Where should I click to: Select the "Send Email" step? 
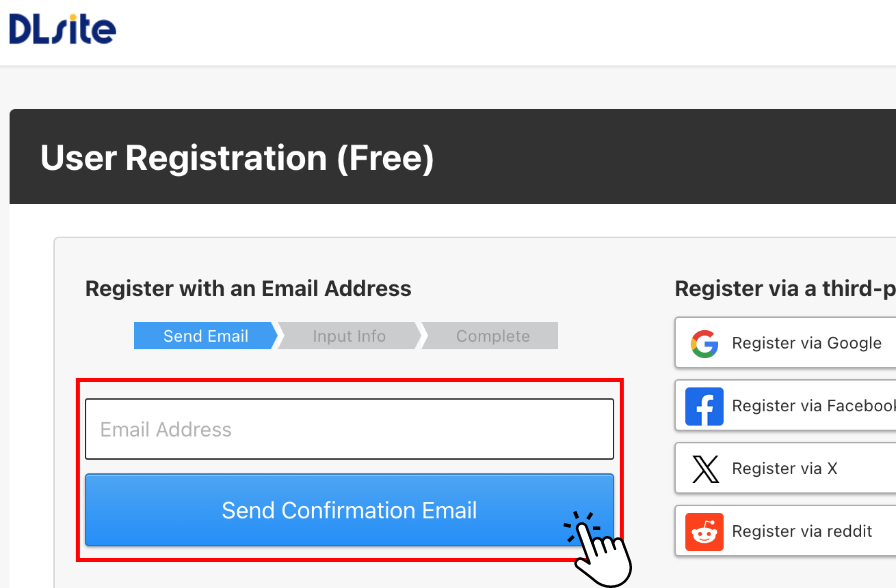pos(205,336)
